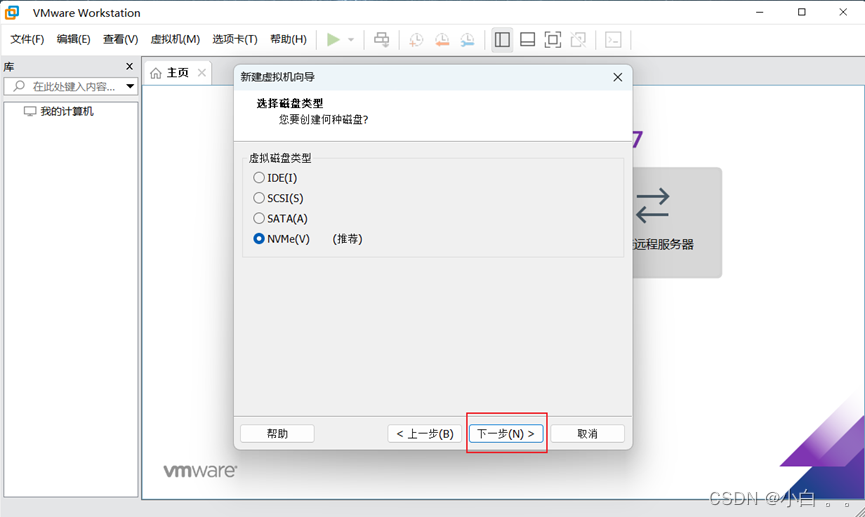Open the 帮助(H) menu
The width and height of the screenshot is (865, 517).
pos(288,39)
